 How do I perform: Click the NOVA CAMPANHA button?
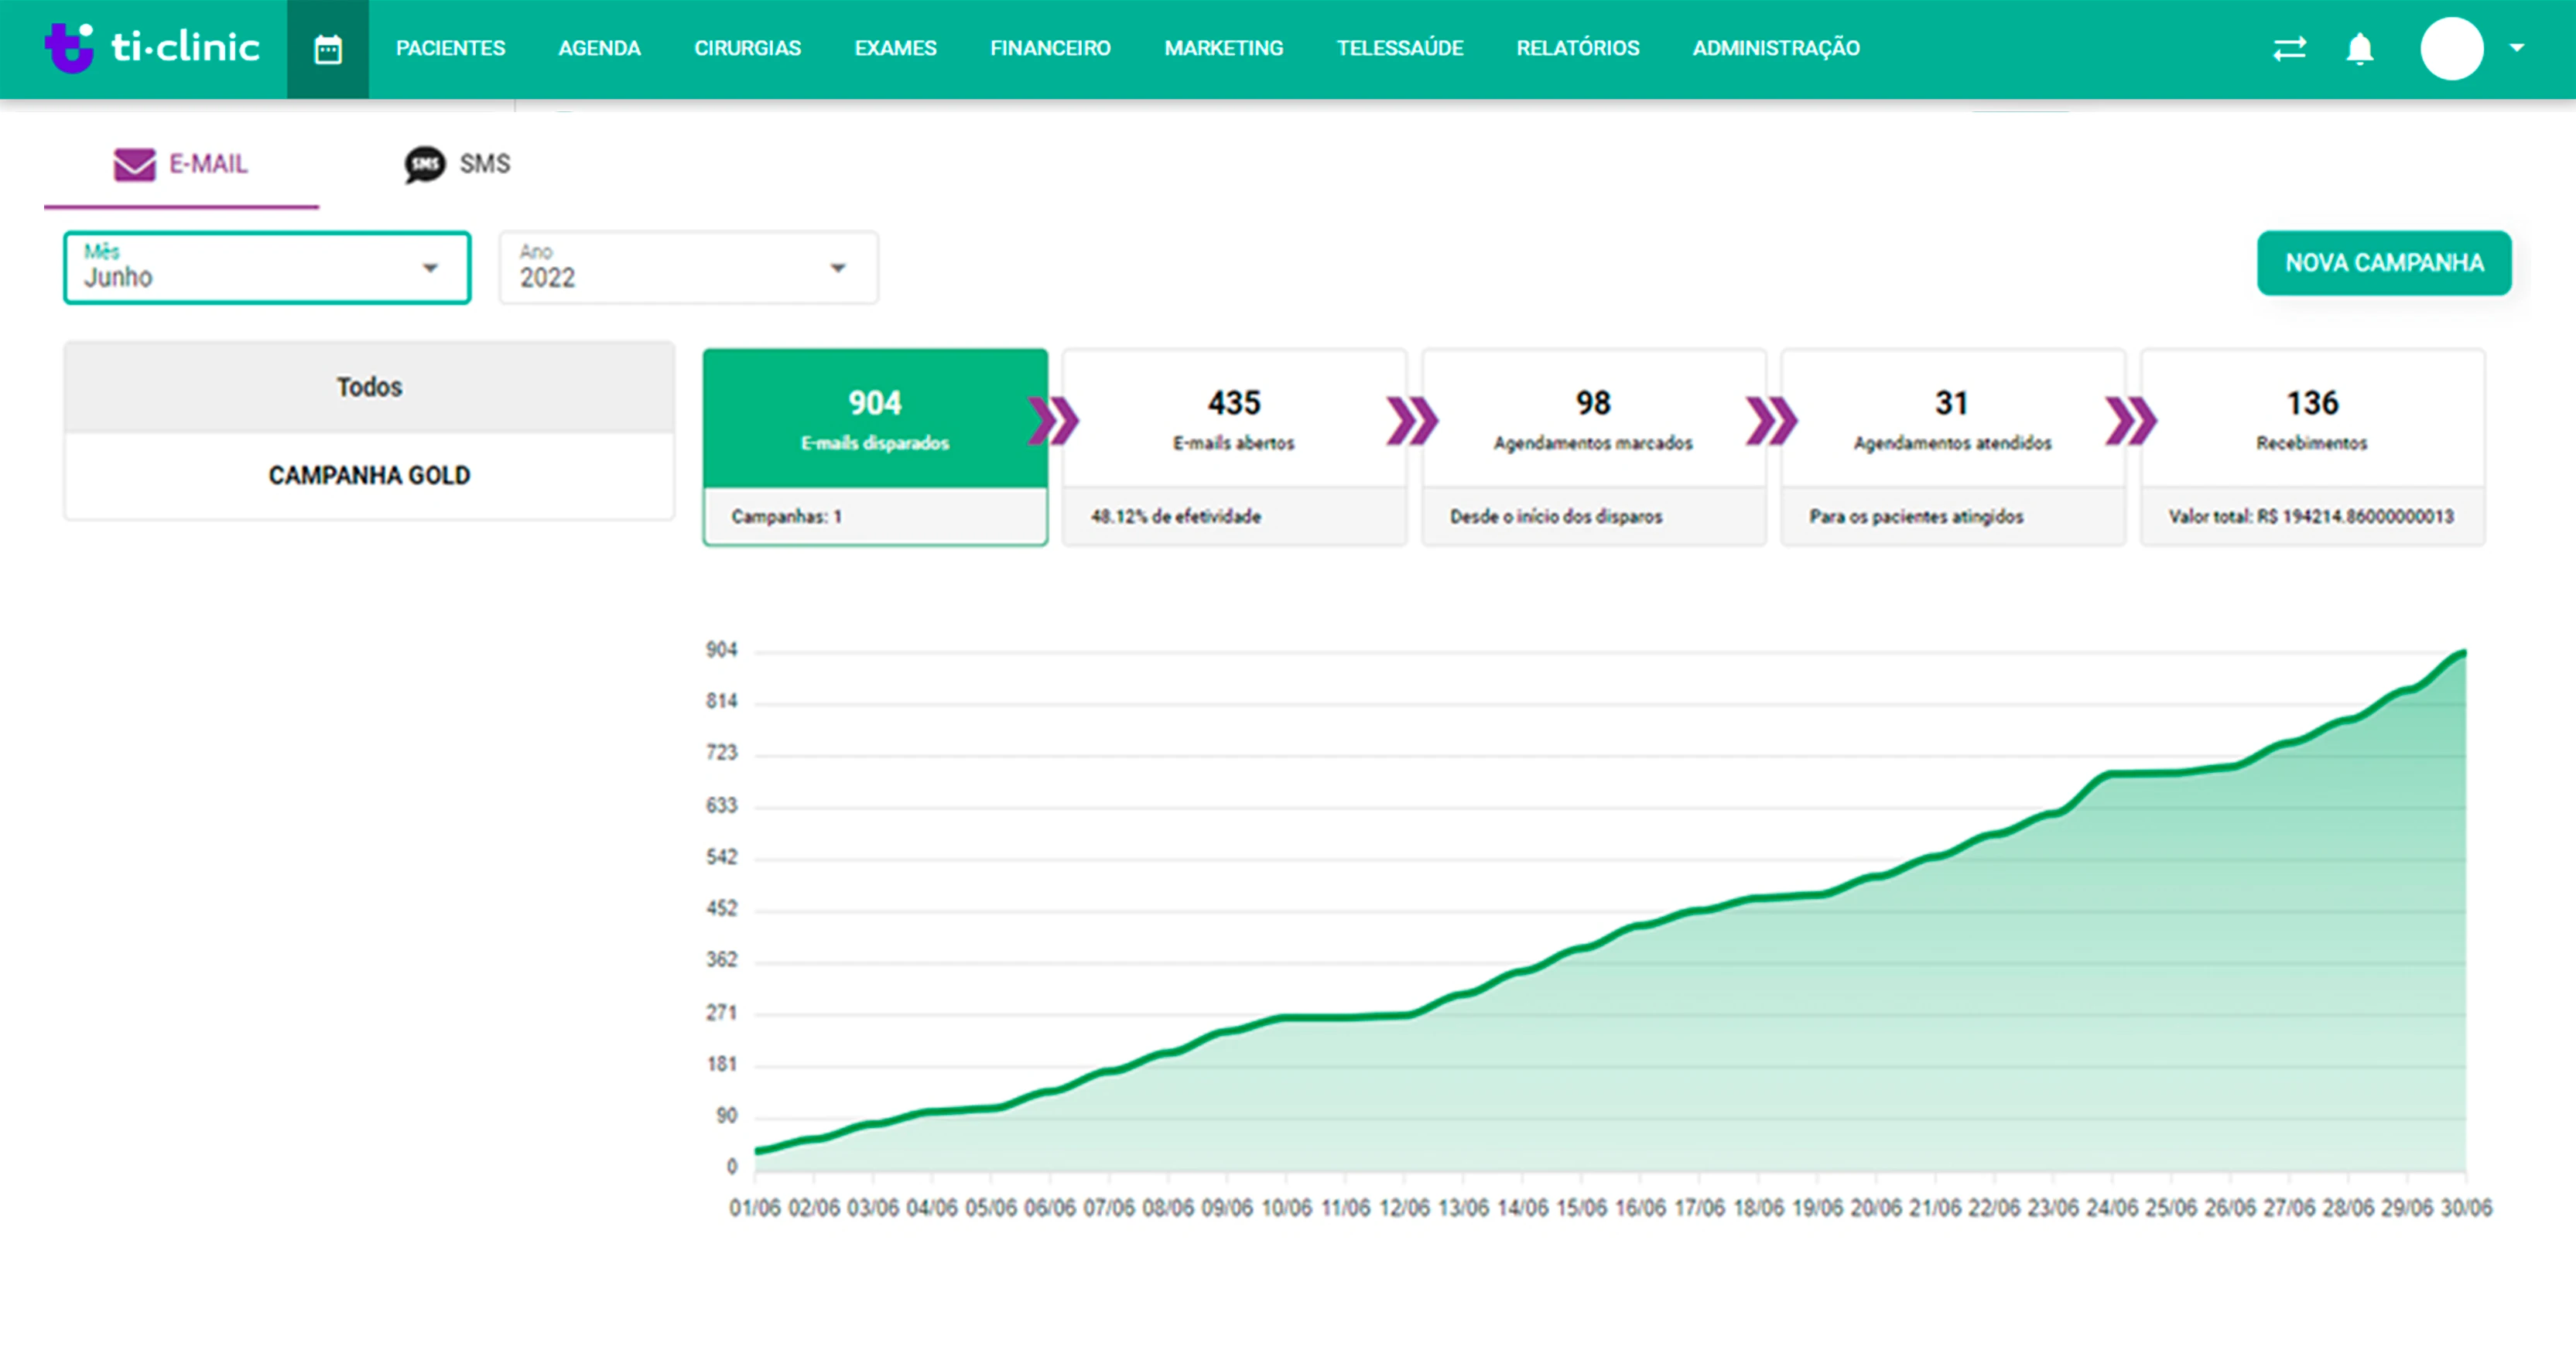coord(2383,263)
